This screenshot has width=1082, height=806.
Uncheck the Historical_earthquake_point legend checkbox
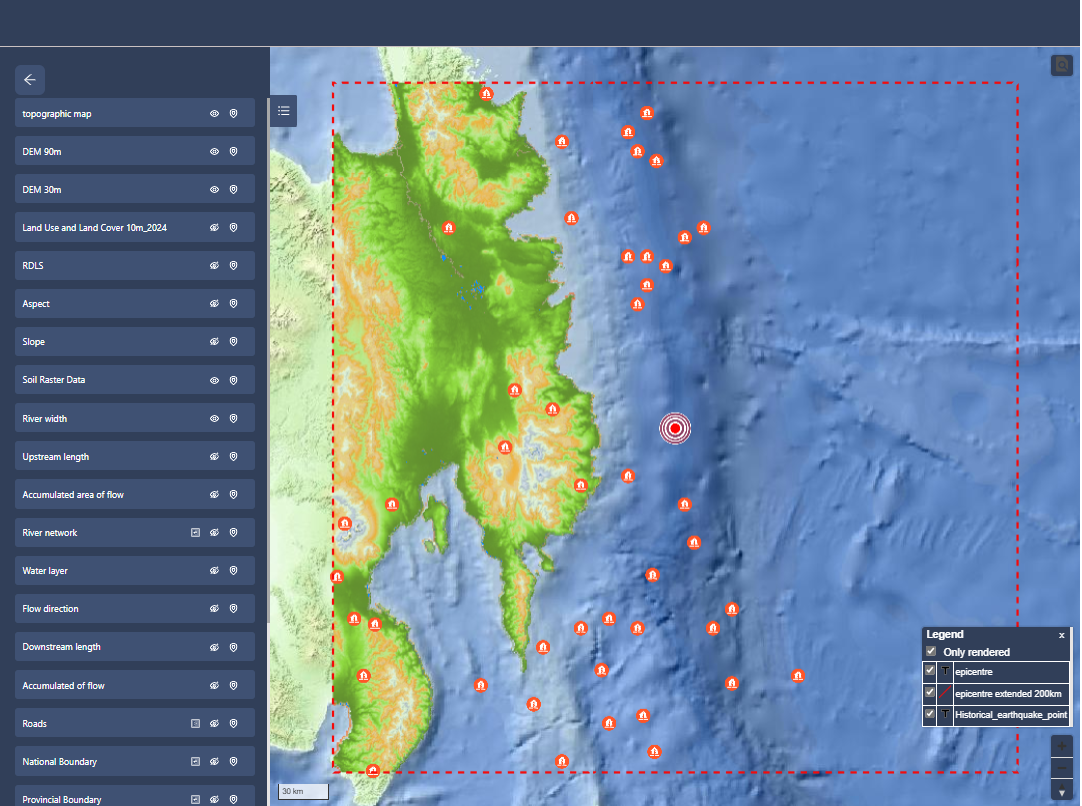point(931,714)
